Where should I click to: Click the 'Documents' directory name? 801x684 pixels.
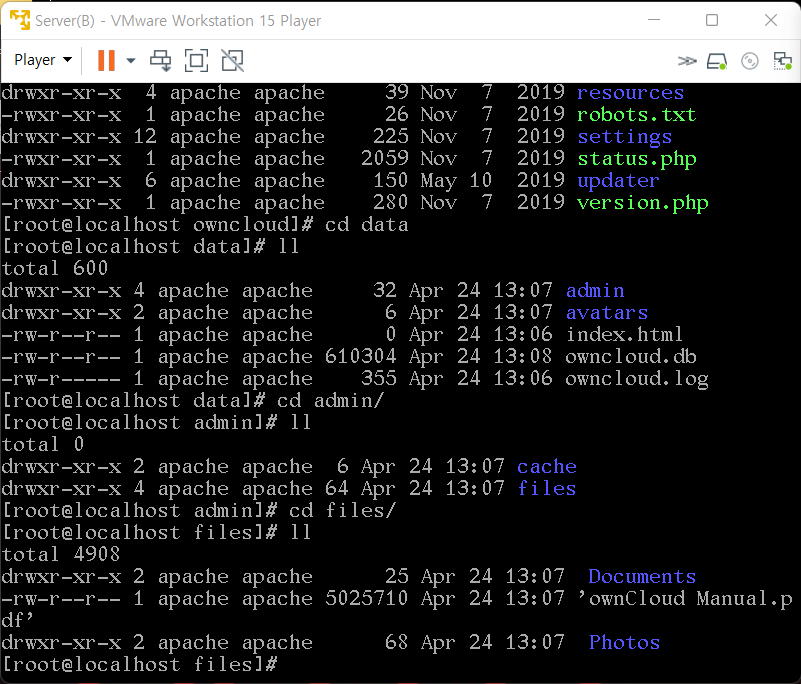click(x=642, y=577)
